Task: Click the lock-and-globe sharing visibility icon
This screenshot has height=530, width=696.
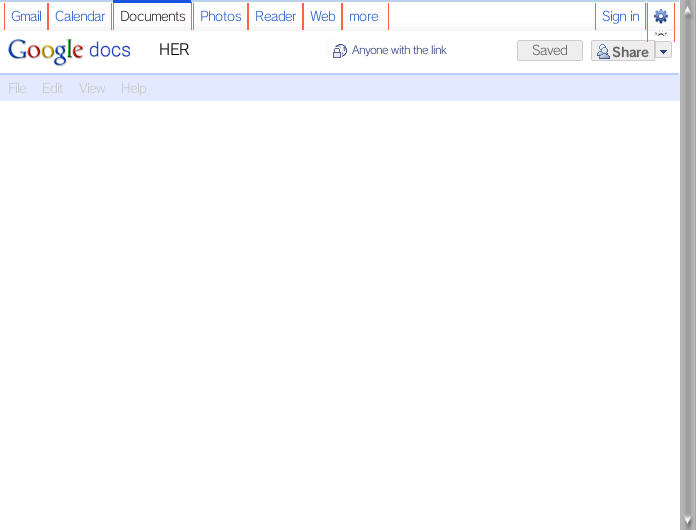Action: [340, 51]
